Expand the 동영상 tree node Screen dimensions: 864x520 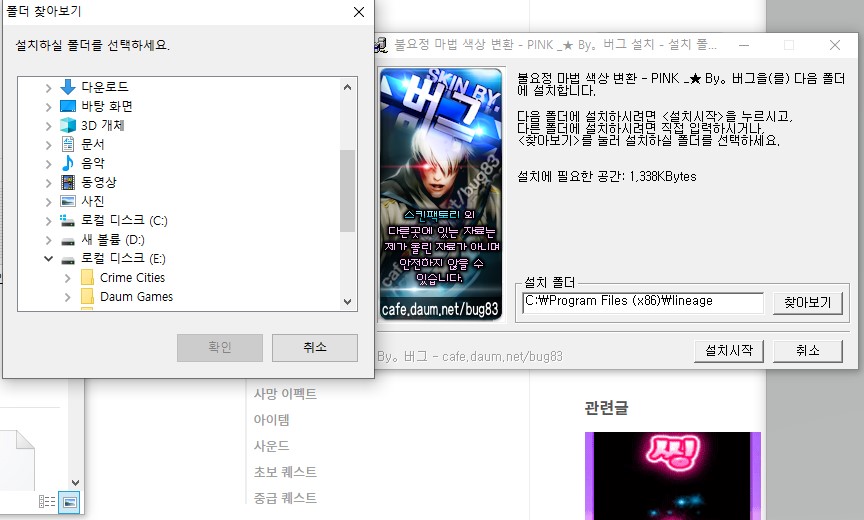(x=48, y=183)
